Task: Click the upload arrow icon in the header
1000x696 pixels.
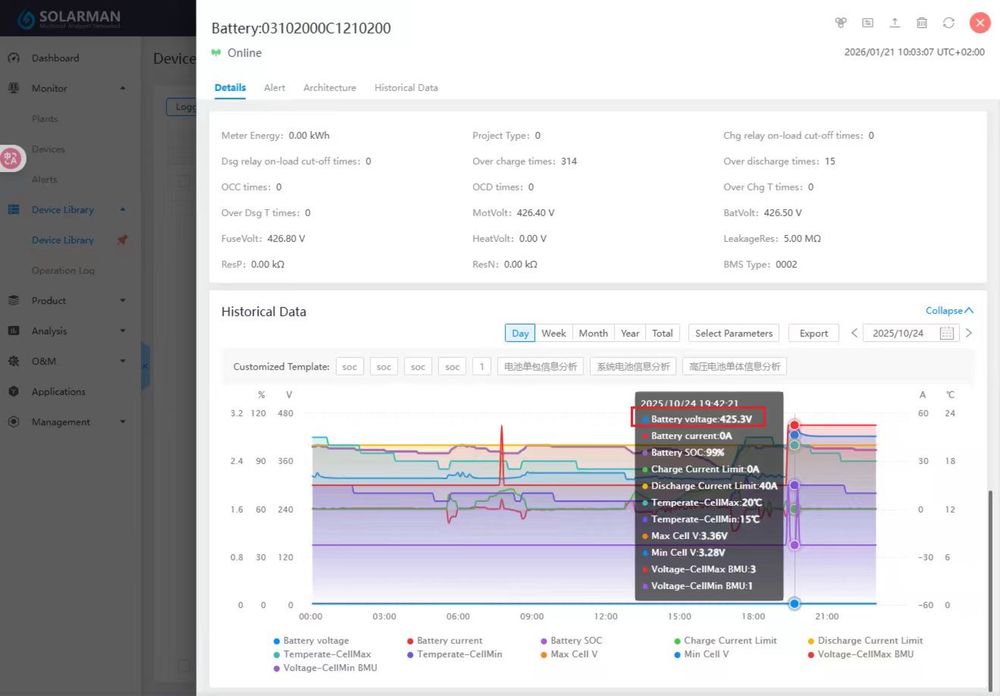Action: click(x=895, y=23)
